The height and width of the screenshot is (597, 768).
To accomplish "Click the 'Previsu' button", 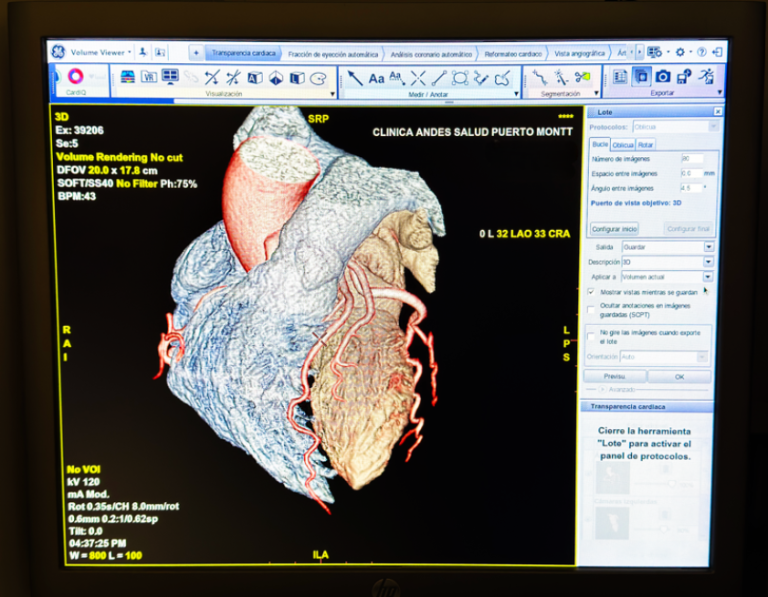I will click(614, 376).
